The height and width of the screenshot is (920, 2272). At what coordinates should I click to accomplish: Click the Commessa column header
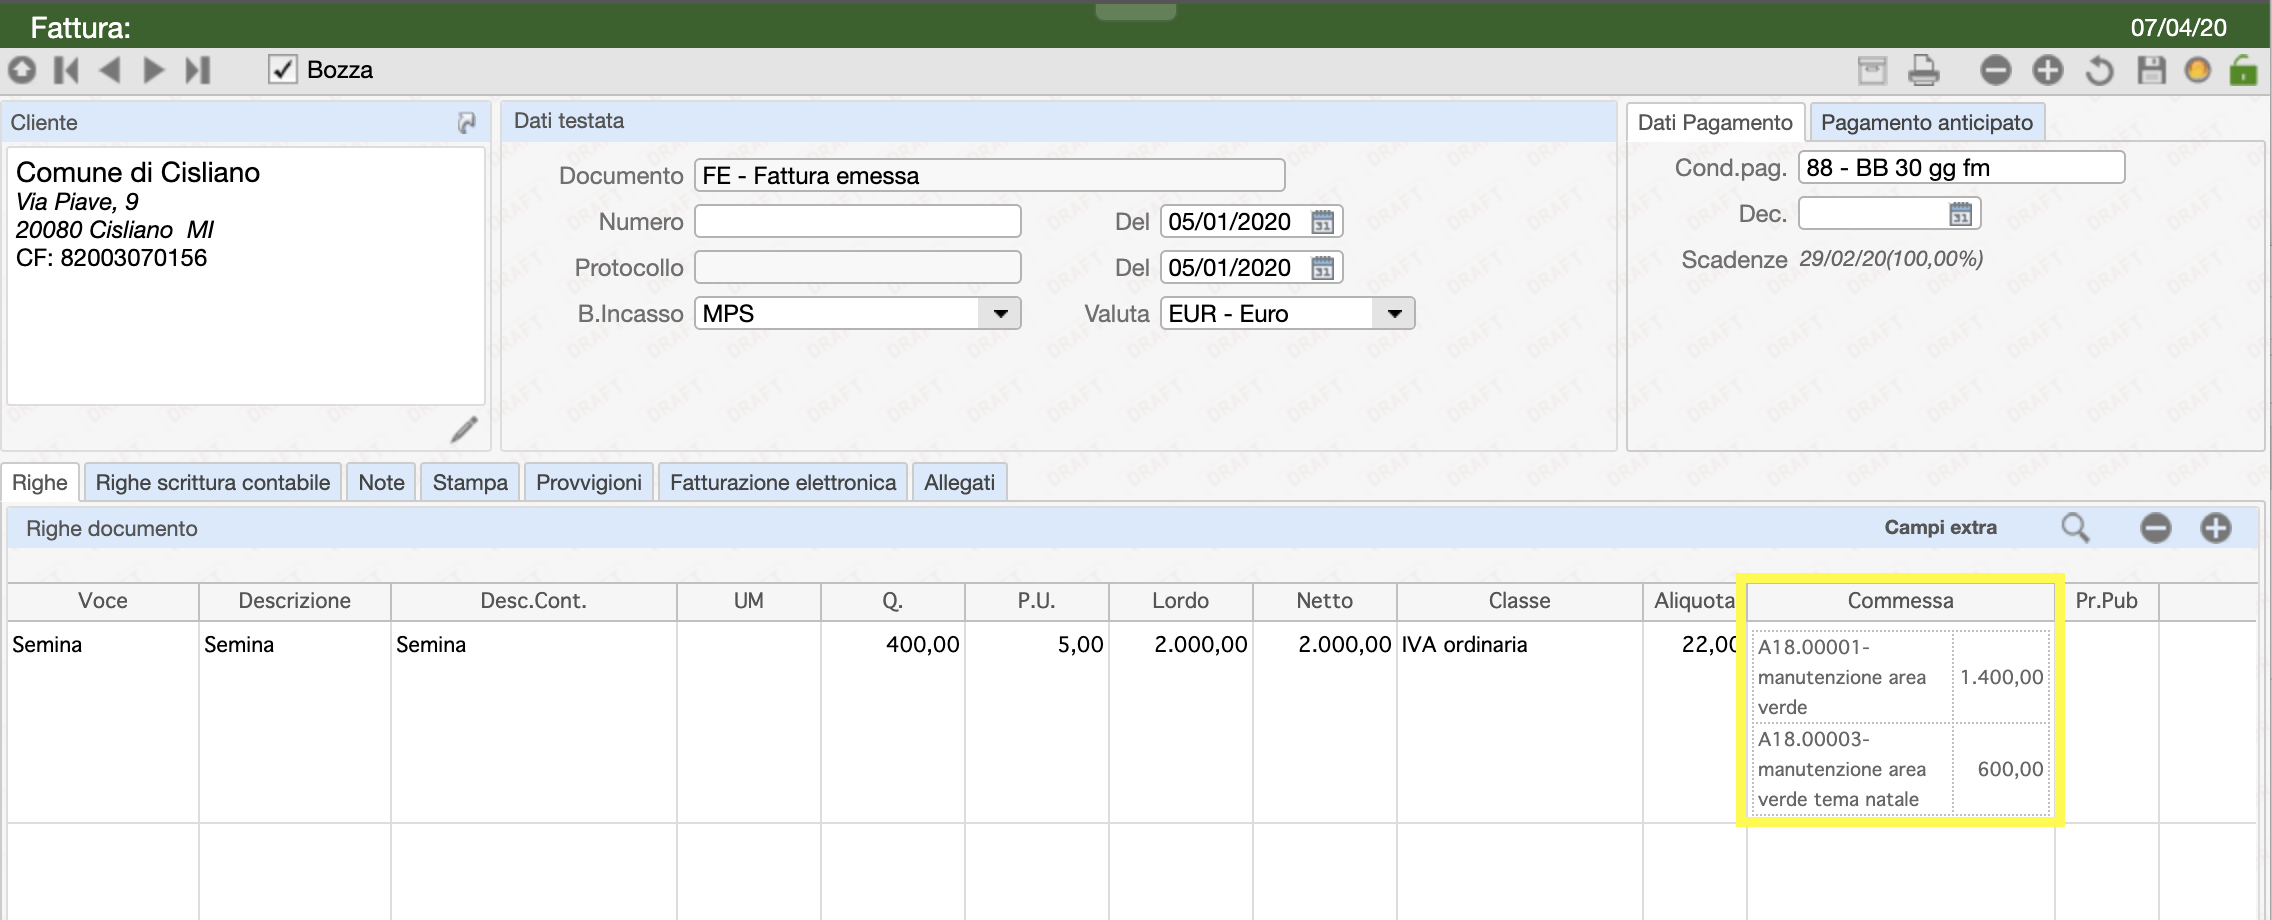coord(1900,600)
